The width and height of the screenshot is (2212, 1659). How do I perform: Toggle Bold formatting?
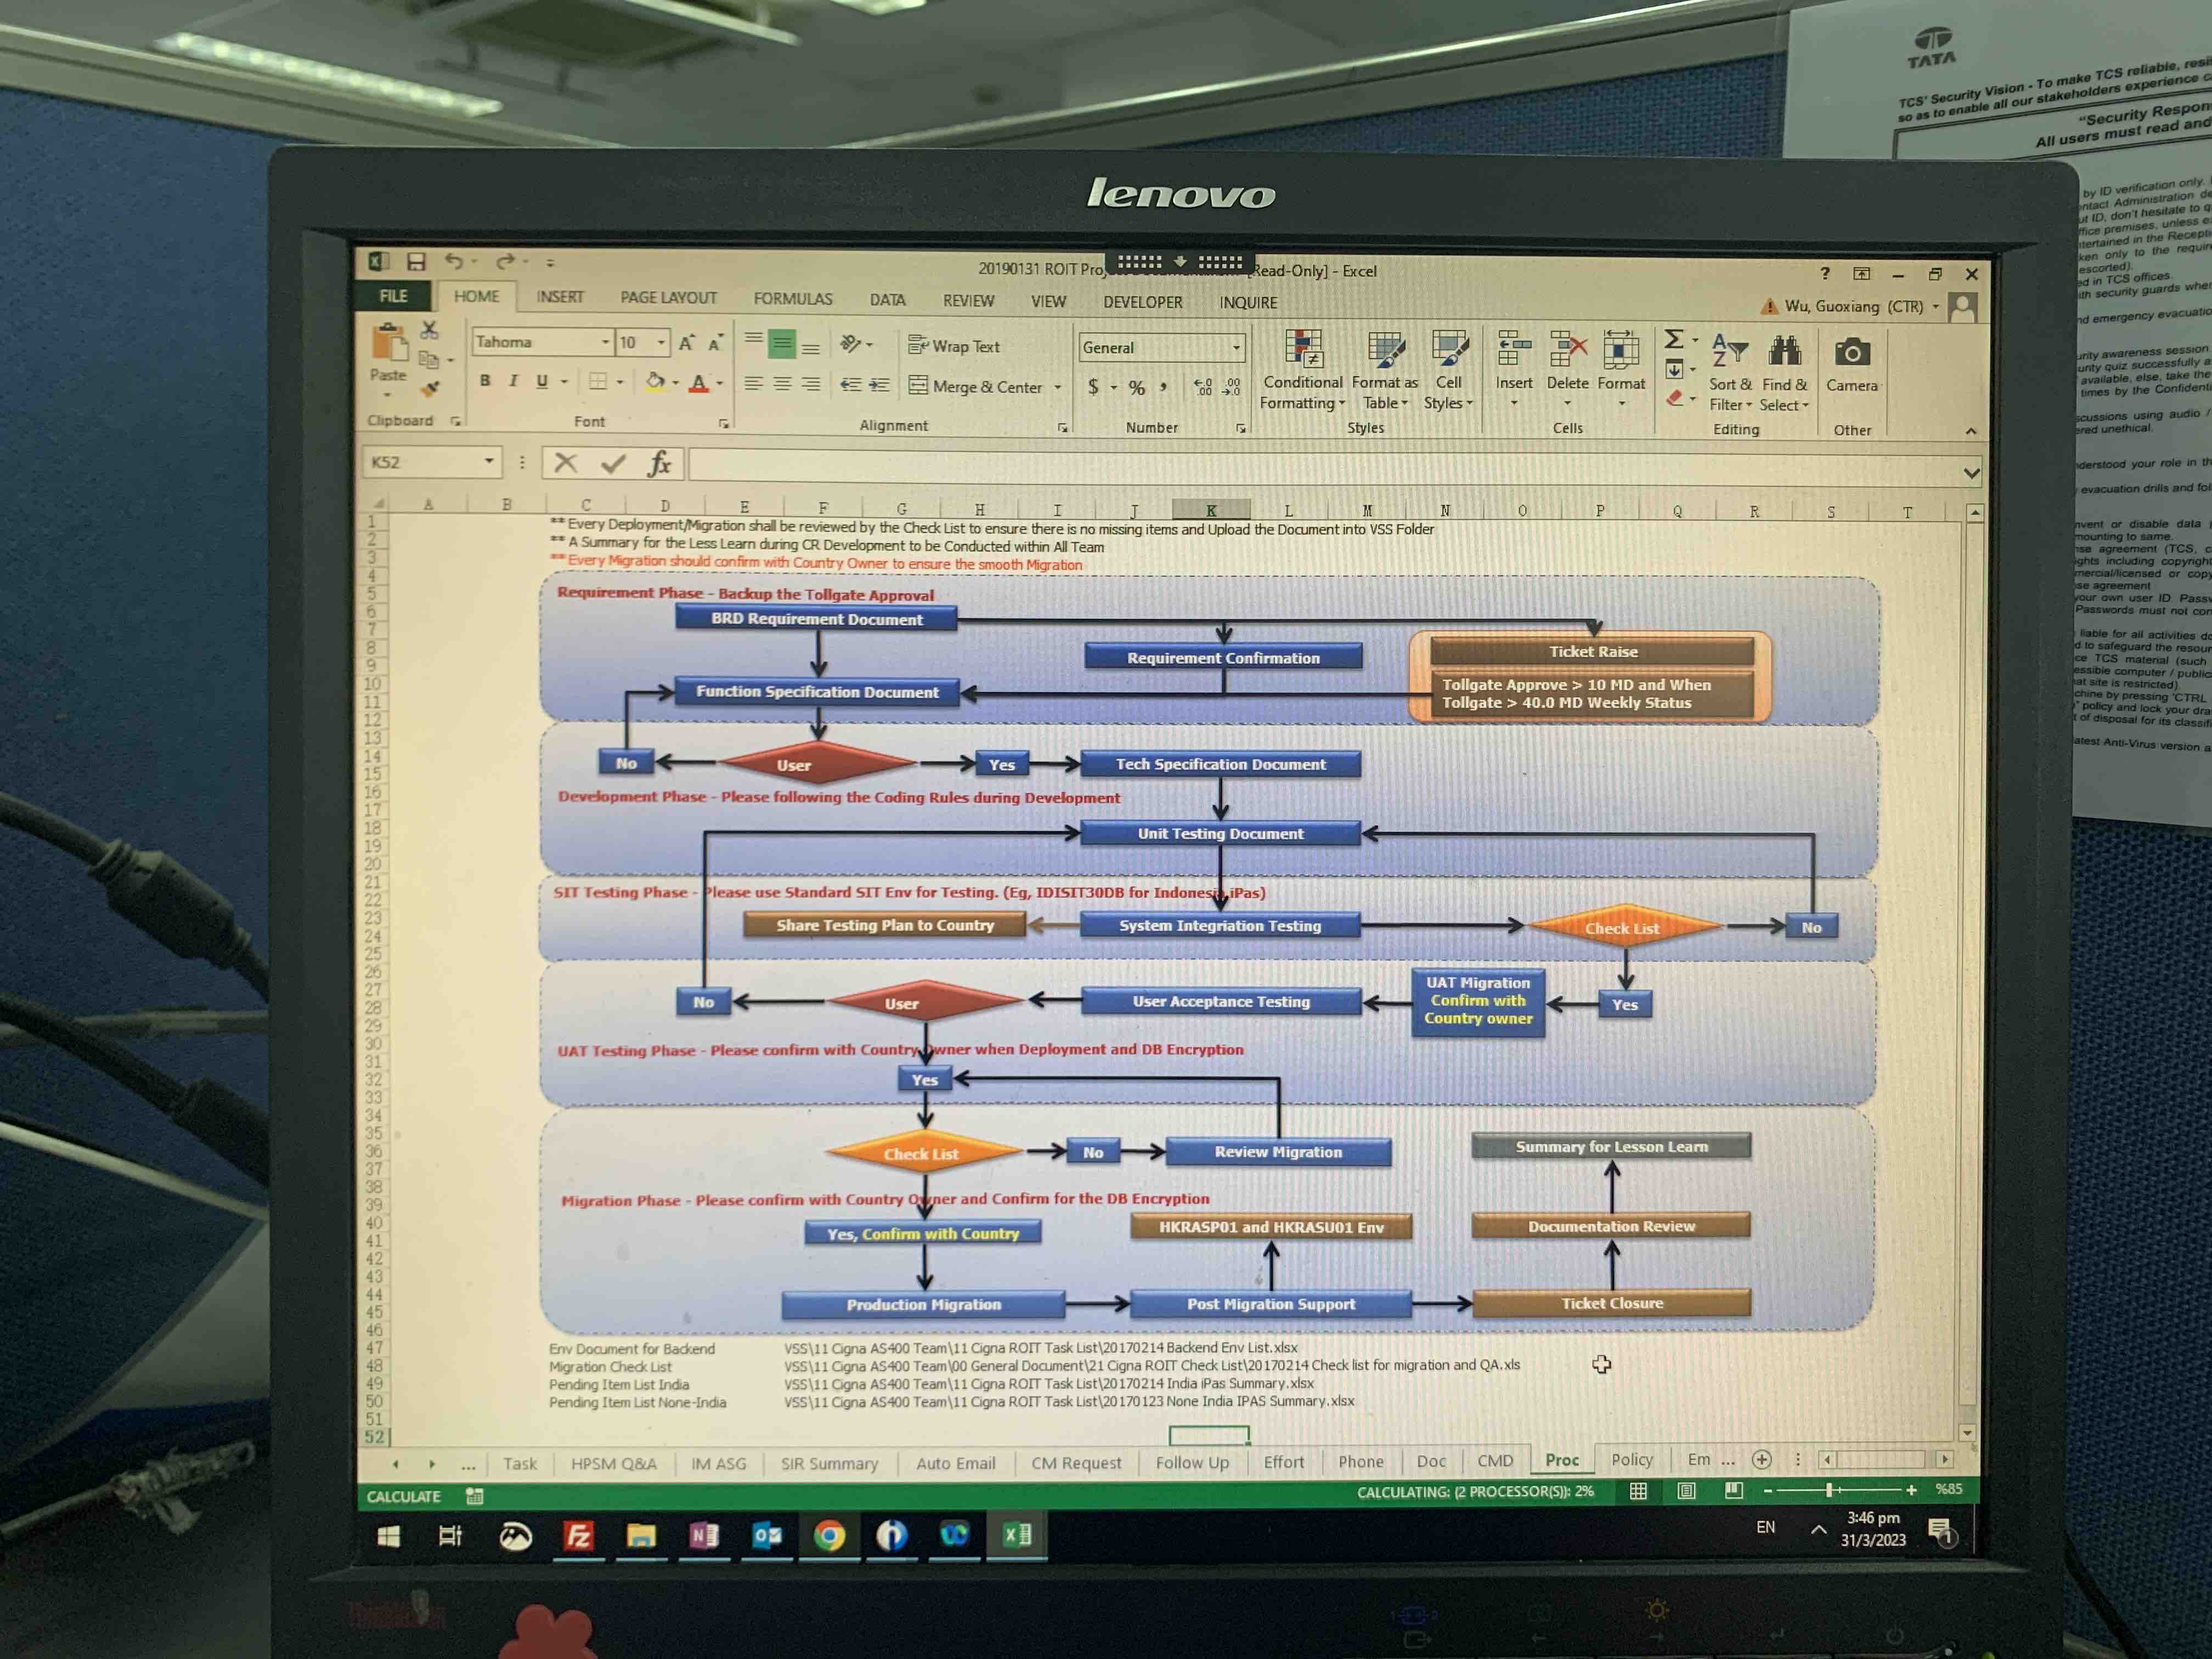pyautogui.click(x=485, y=381)
